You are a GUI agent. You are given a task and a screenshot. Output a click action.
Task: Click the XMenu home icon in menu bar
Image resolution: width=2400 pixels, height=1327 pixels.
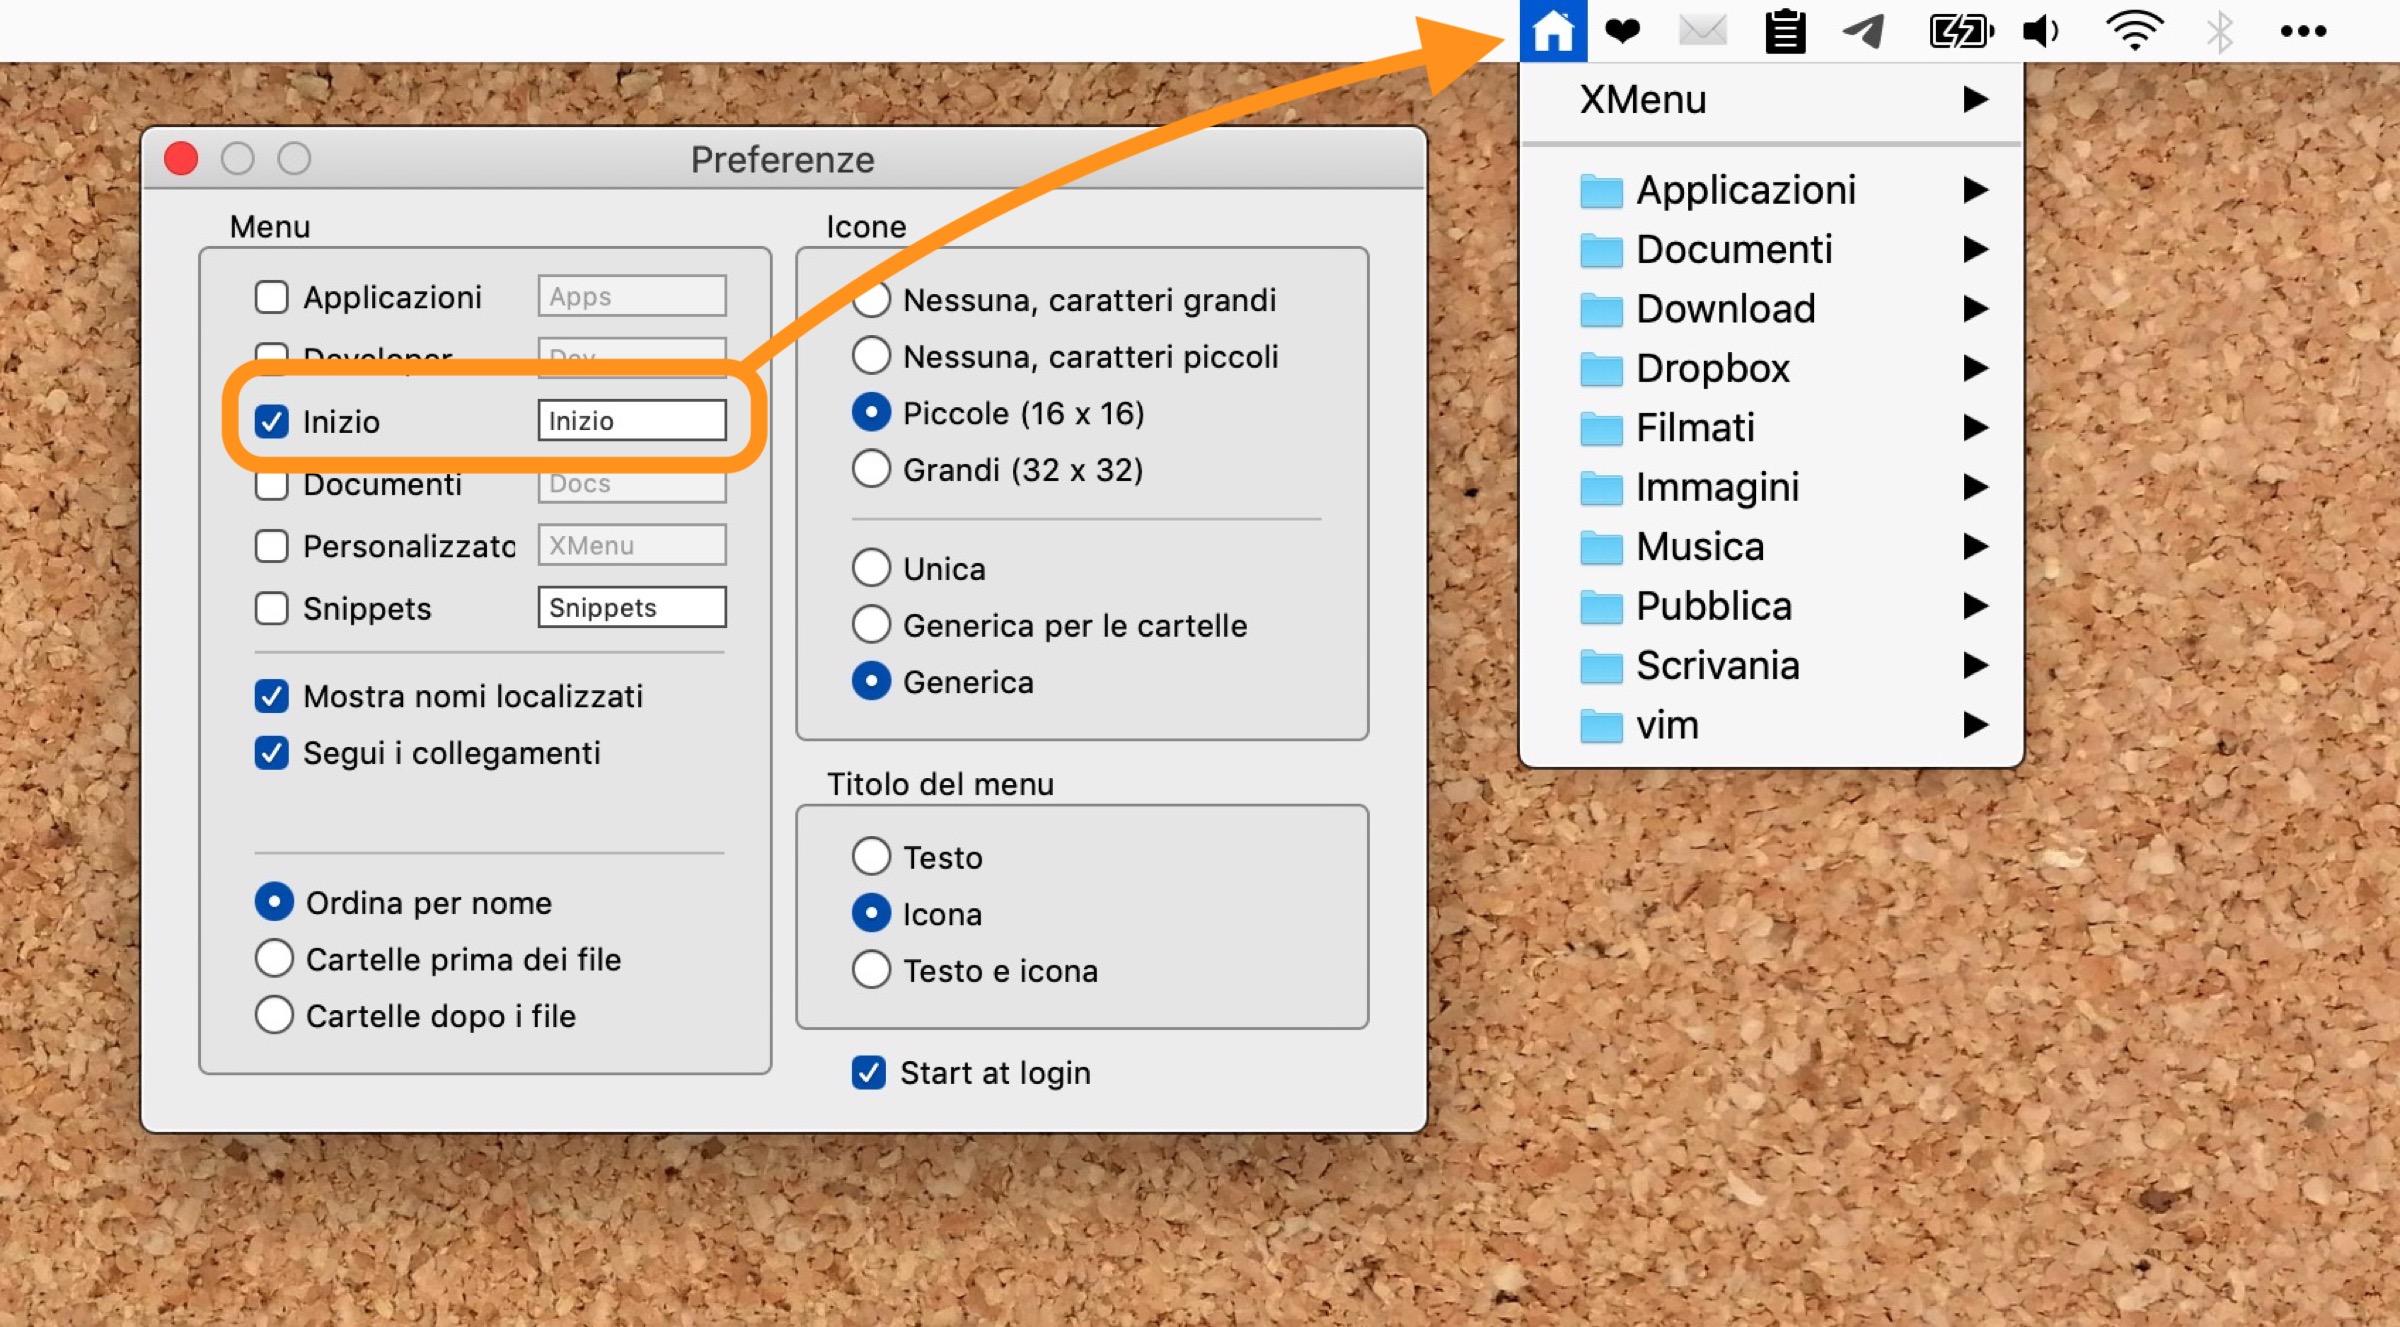[x=1552, y=31]
